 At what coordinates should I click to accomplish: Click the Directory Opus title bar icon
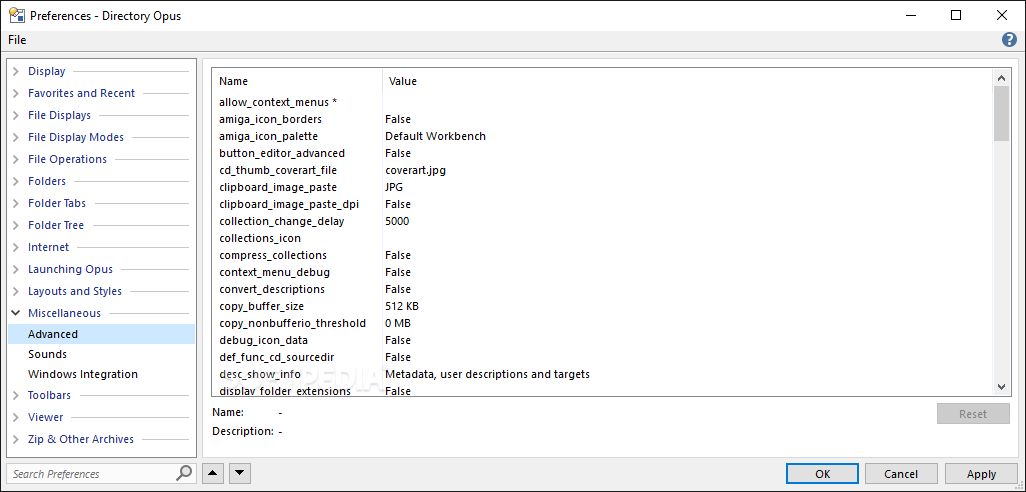(16, 15)
